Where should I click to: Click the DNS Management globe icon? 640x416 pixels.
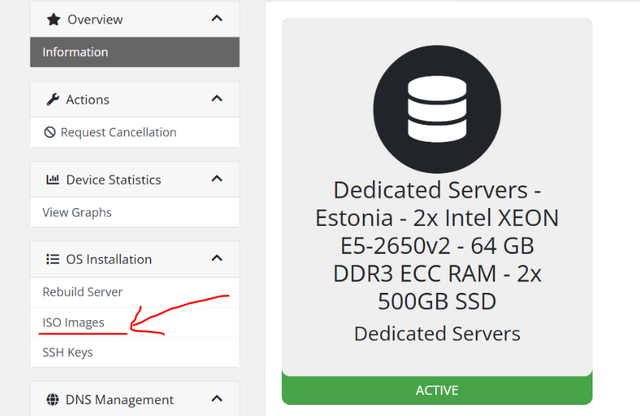pos(53,399)
